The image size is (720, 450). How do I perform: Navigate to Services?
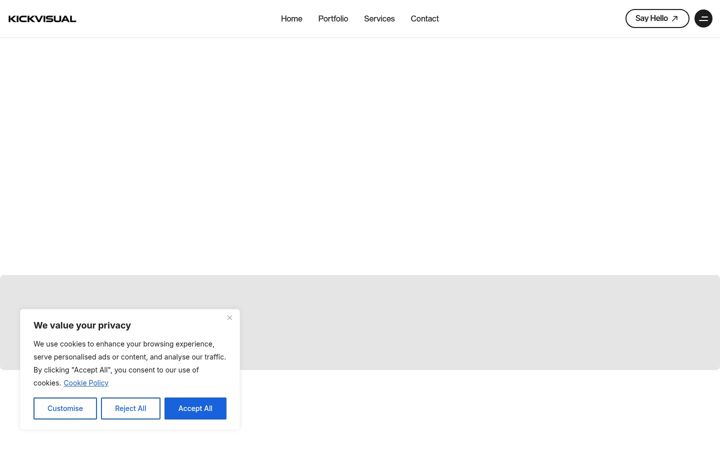point(379,19)
